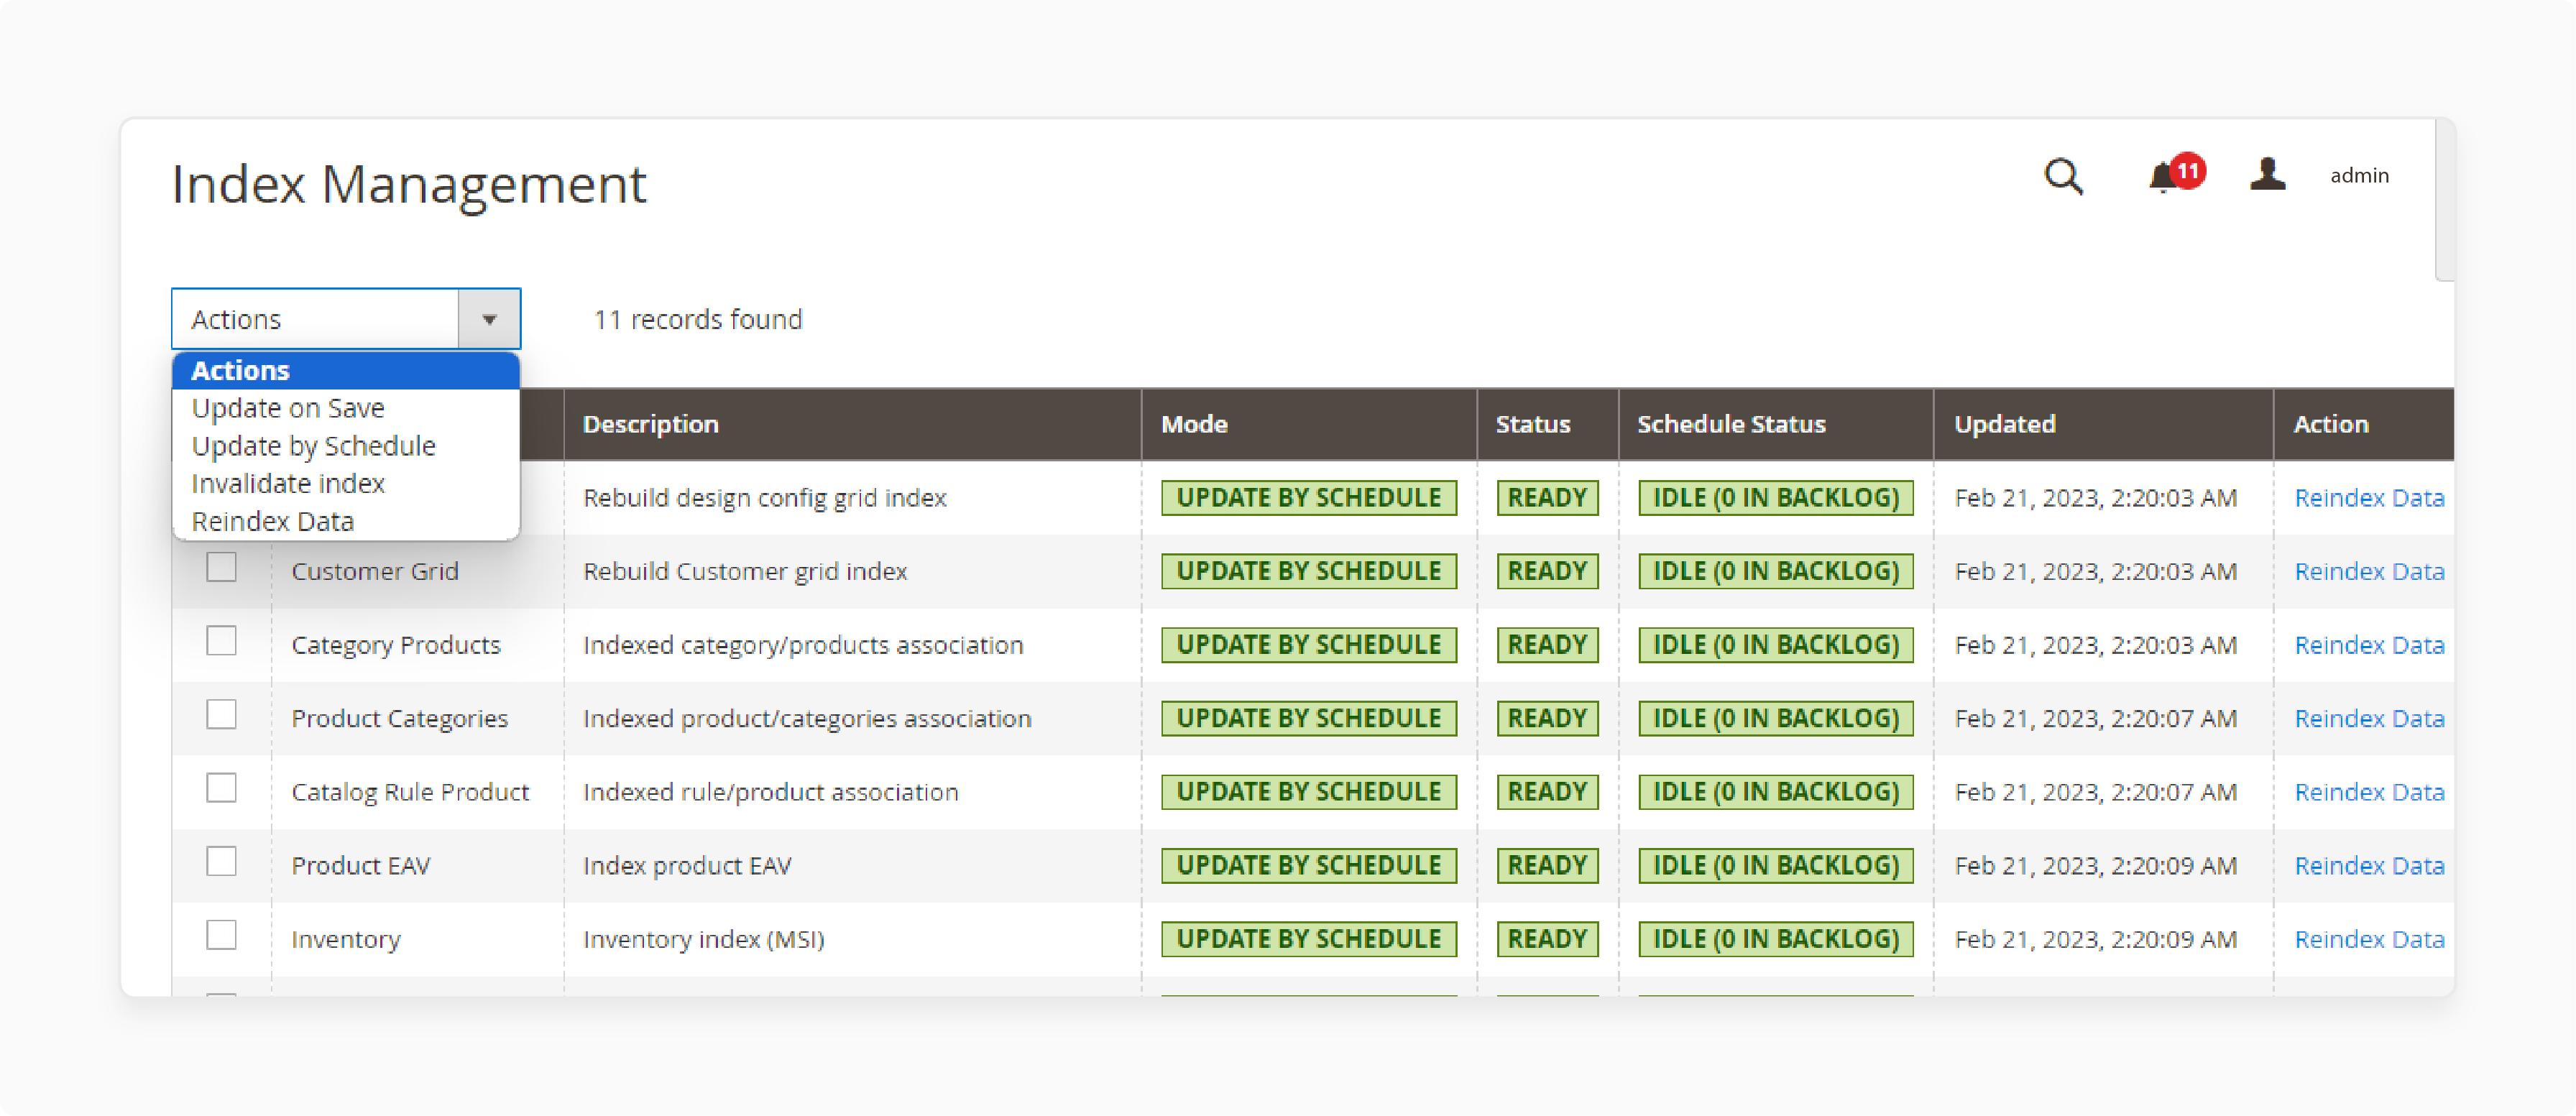Choose Update on Save option
The width and height of the screenshot is (2576, 1116).
pyautogui.click(x=346, y=408)
